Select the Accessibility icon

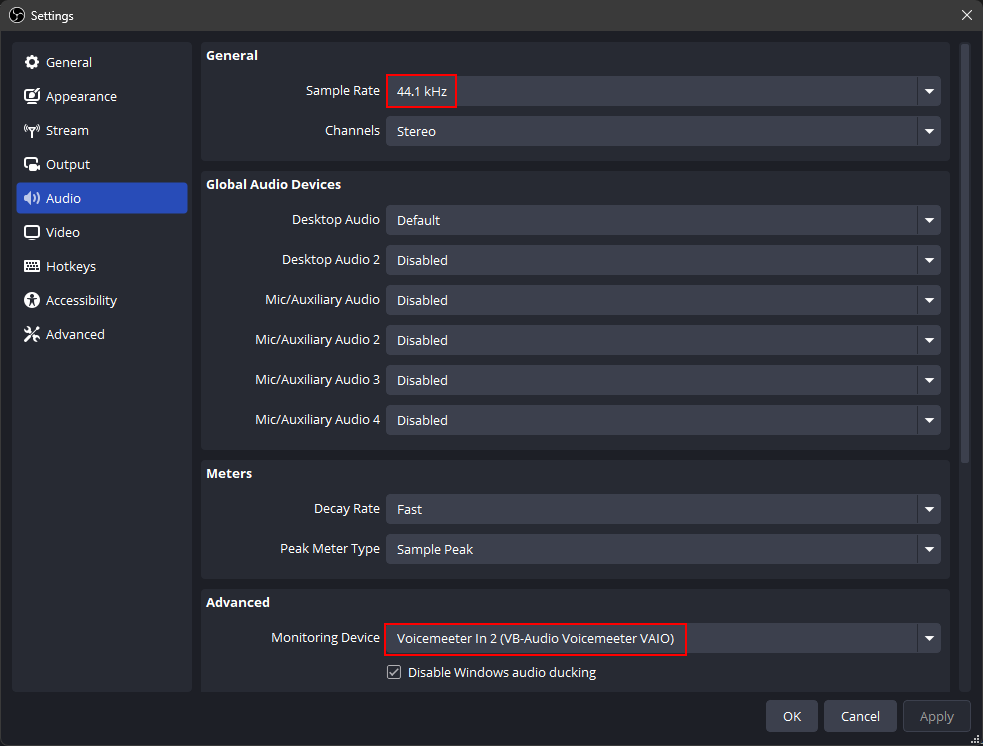click(x=32, y=300)
